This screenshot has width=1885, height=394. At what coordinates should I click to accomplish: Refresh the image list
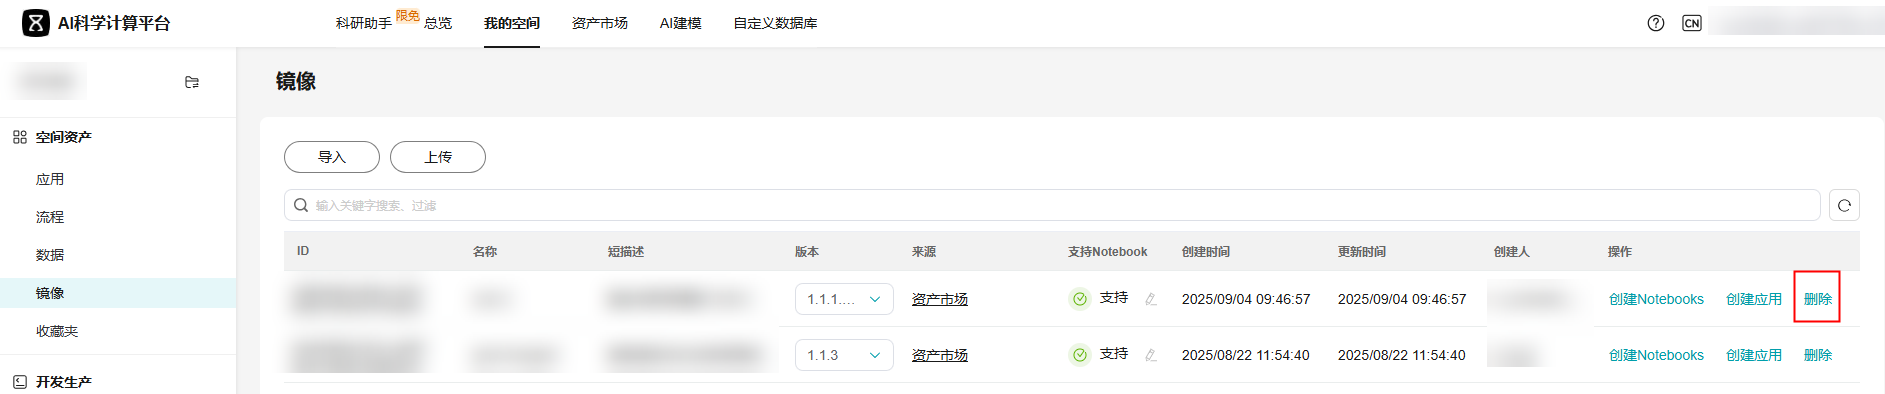pos(1844,205)
